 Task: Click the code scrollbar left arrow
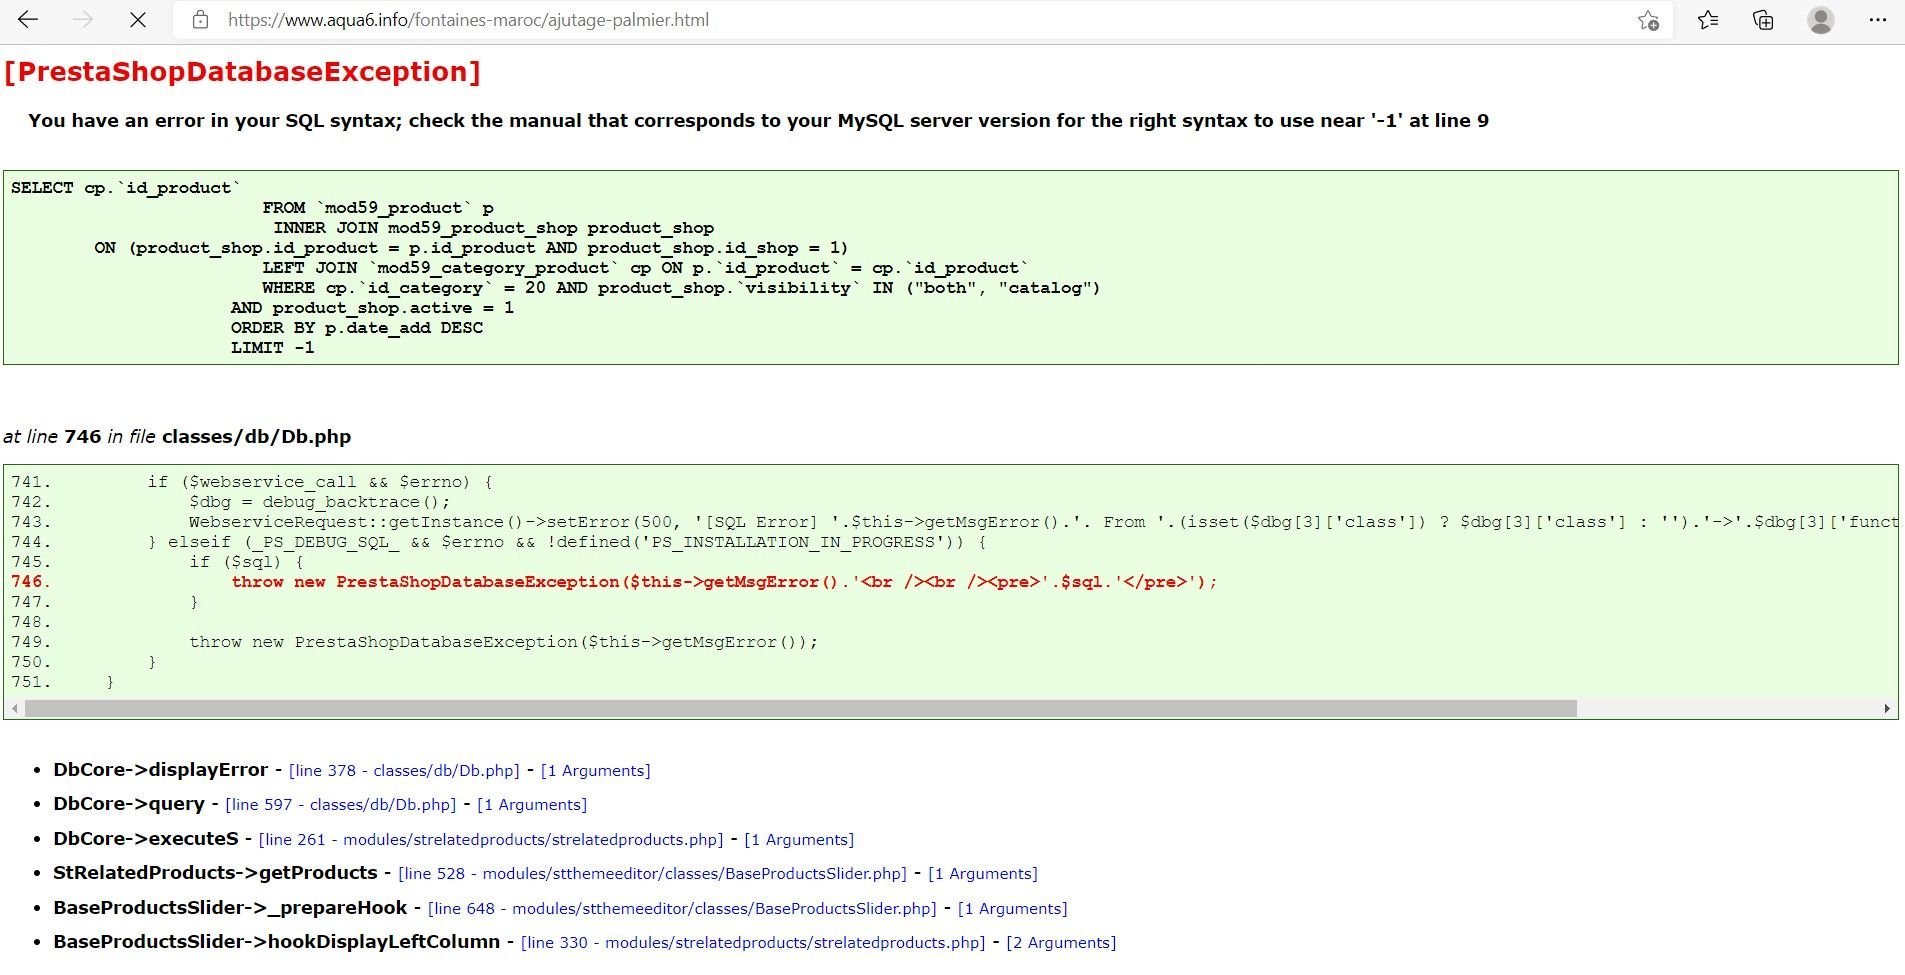pos(14,709)
